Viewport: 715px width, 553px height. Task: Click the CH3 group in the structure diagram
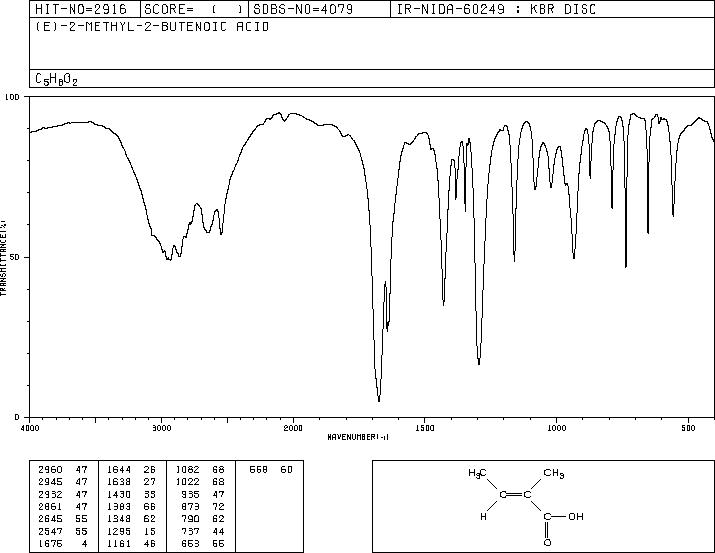click(554, 474)
